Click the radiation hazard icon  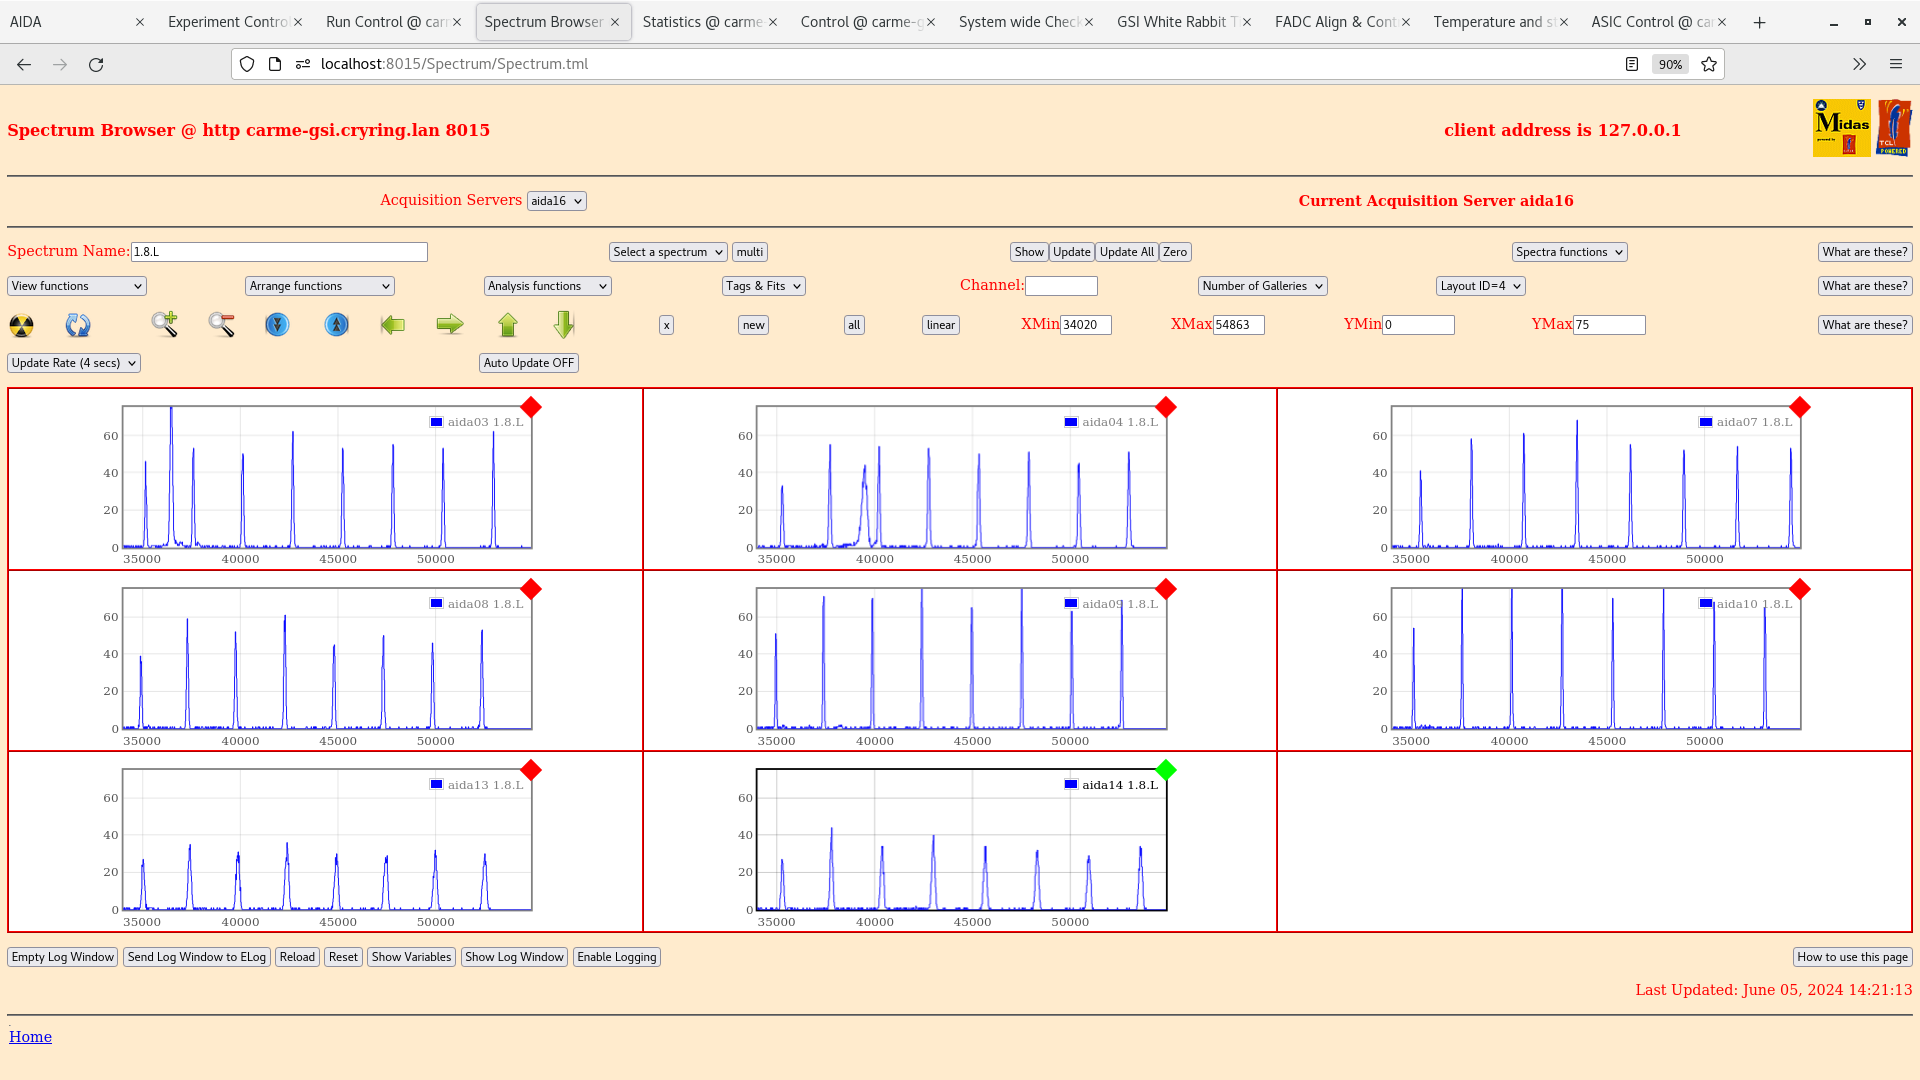pos(21,325)
